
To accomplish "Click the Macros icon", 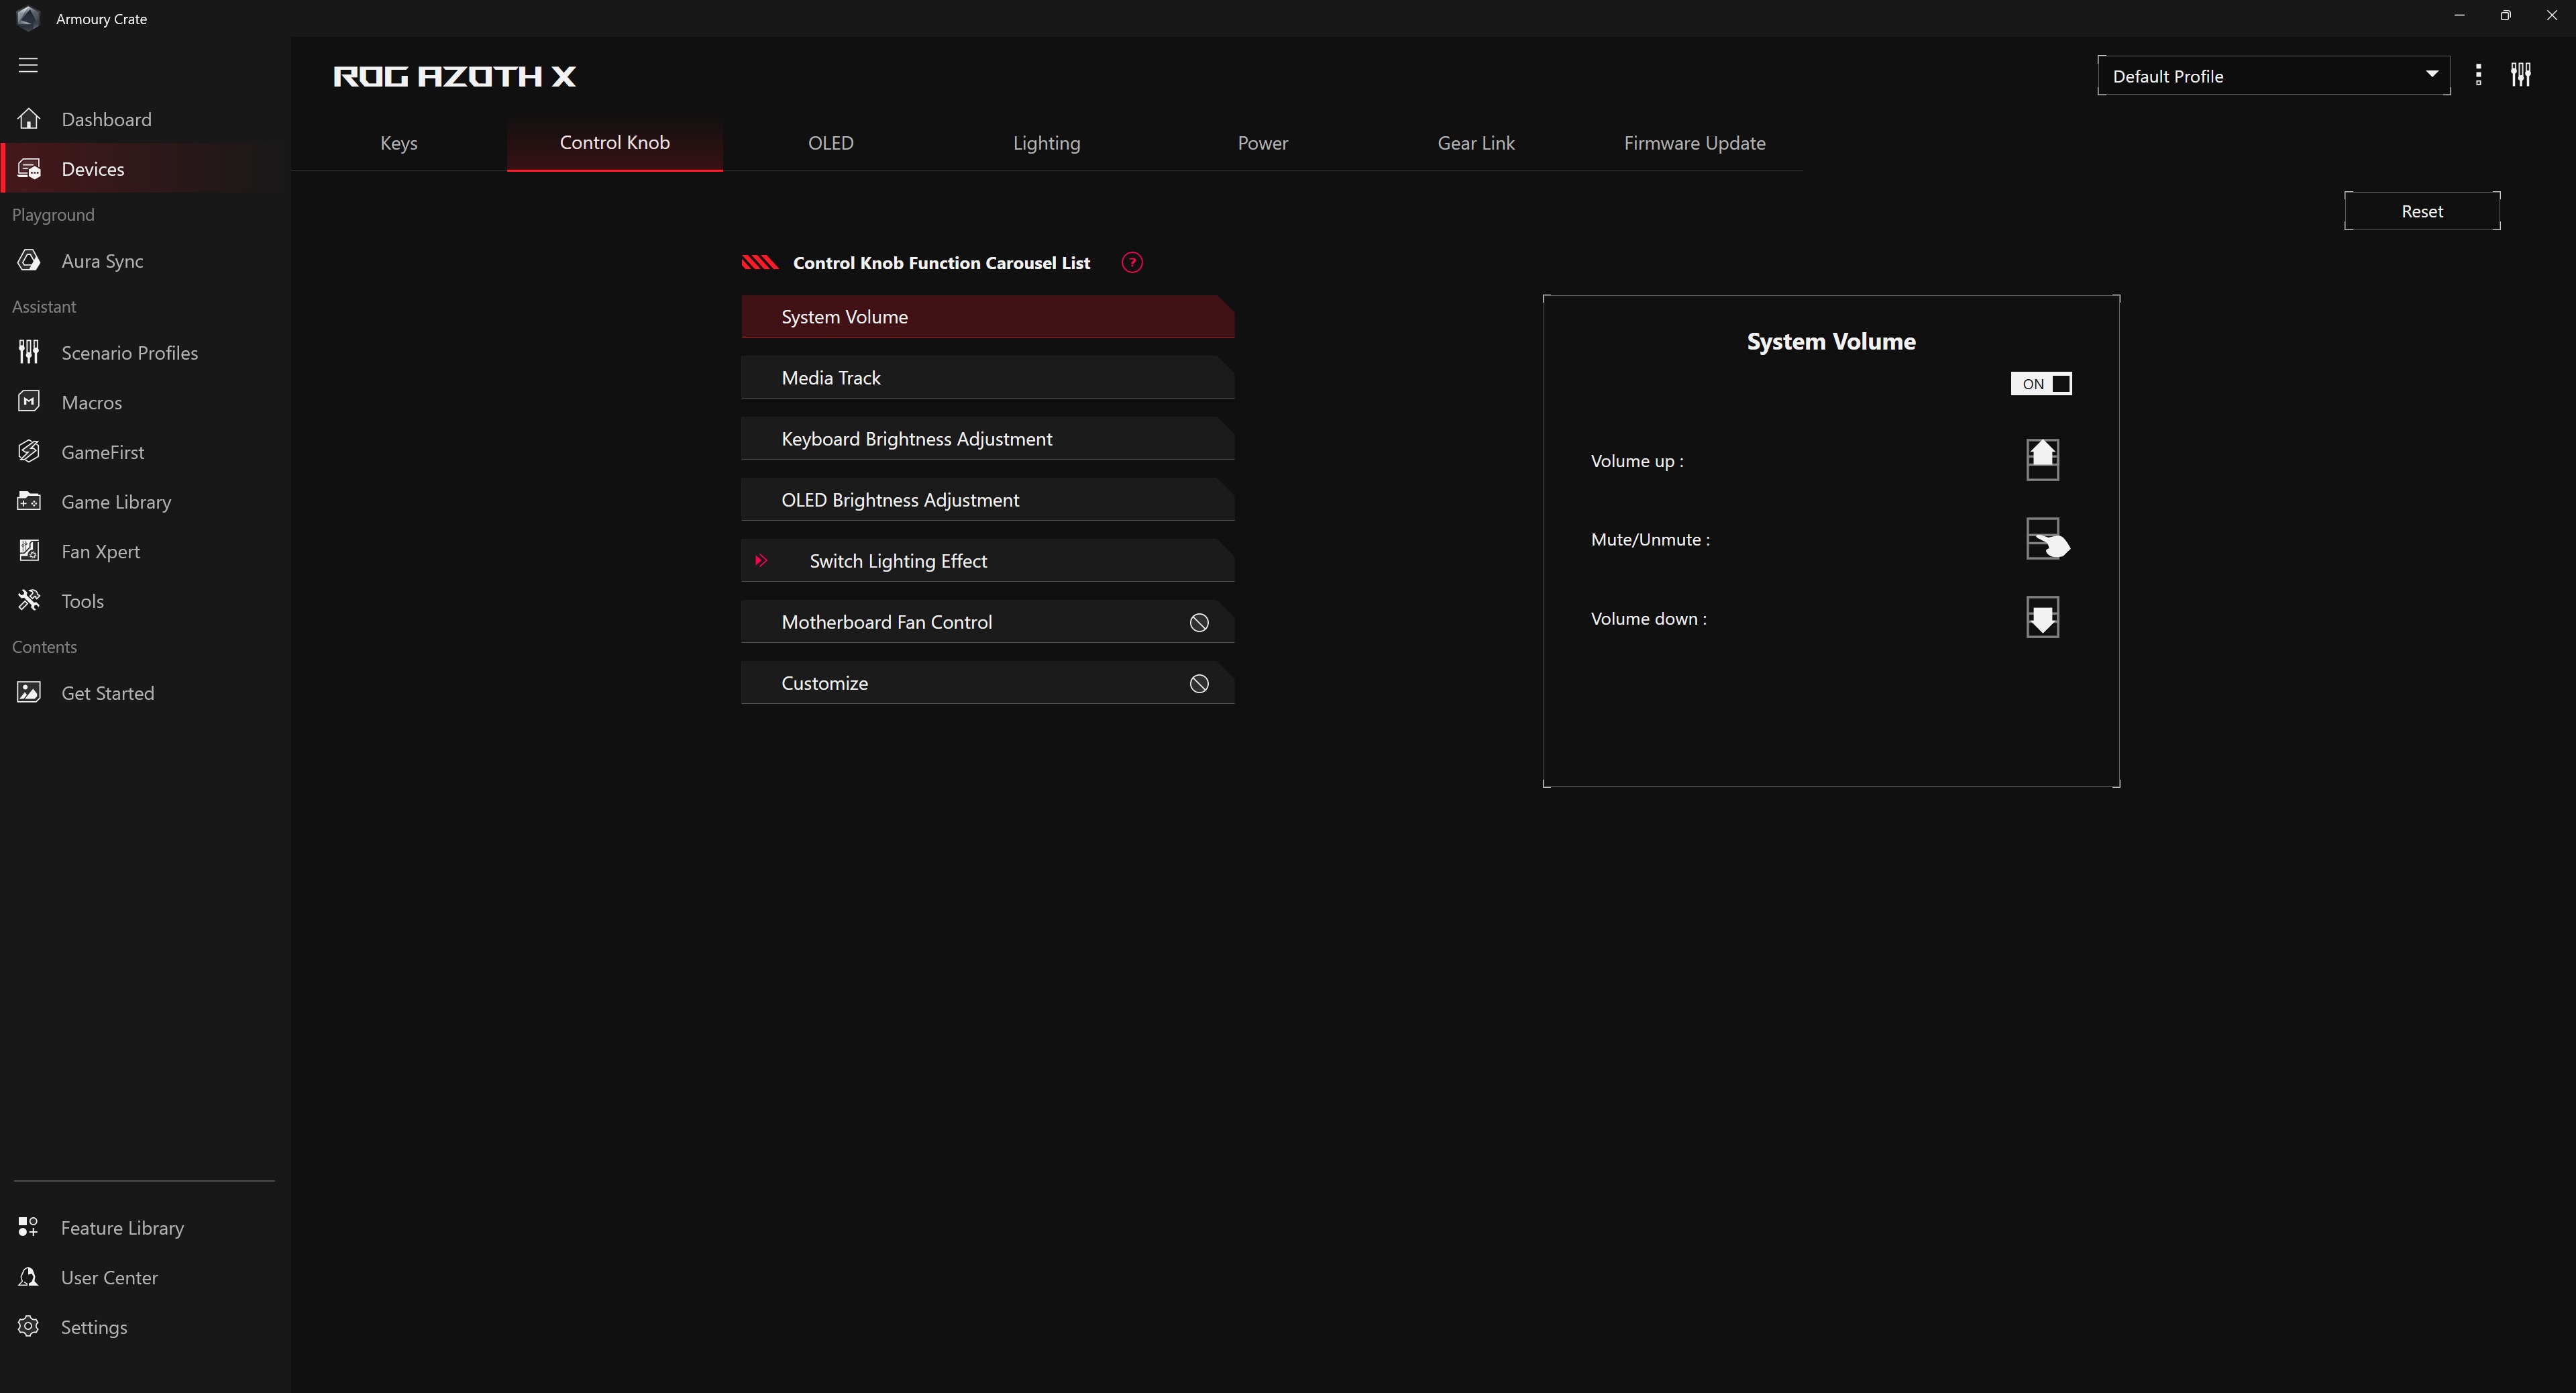I will 28,402.
